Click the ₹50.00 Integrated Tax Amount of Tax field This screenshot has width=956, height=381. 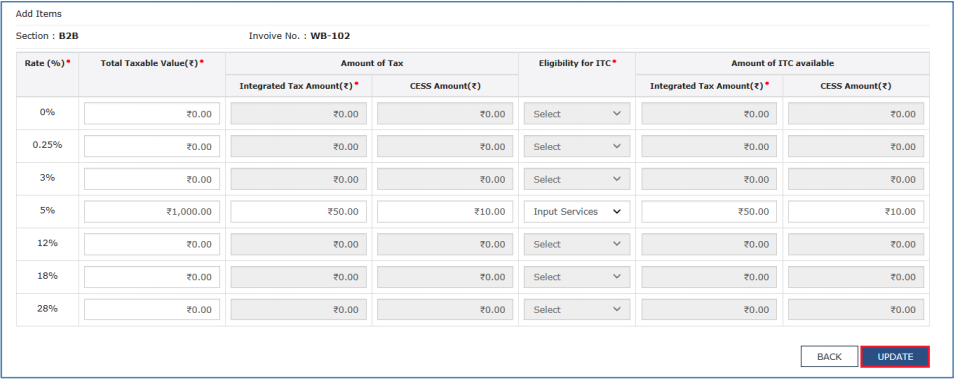coord(299,212)
